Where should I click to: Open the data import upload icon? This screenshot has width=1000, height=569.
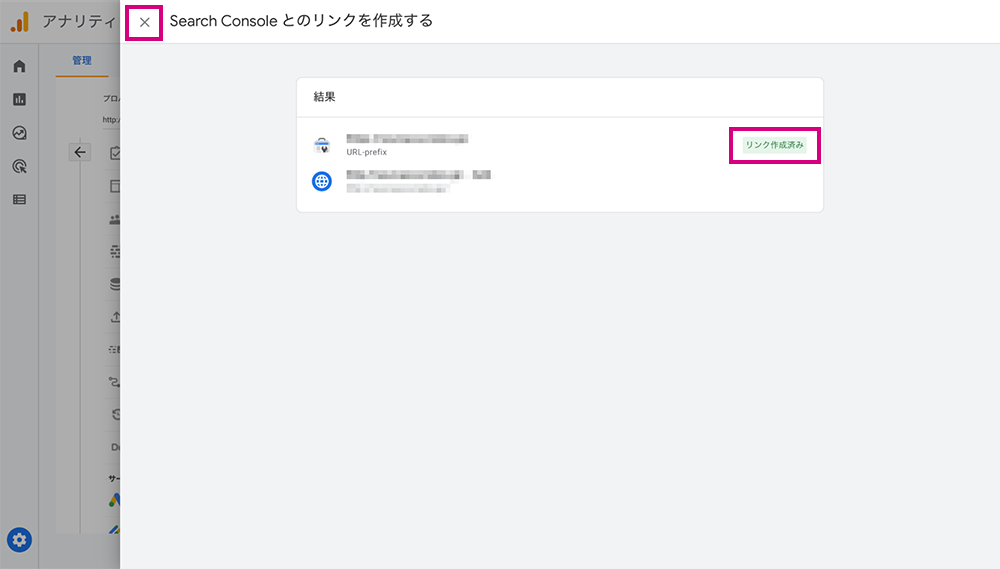[x=115, y=316]
